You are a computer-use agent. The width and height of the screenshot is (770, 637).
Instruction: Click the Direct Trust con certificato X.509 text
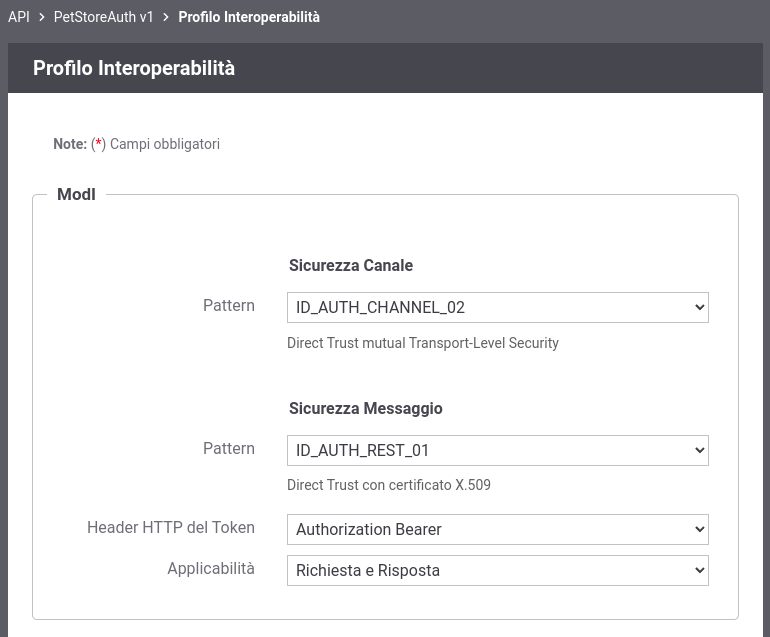pos(389,485)
